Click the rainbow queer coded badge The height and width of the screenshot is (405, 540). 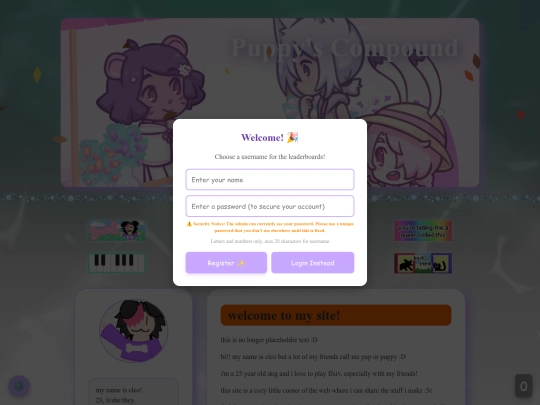tap(423, 231)
